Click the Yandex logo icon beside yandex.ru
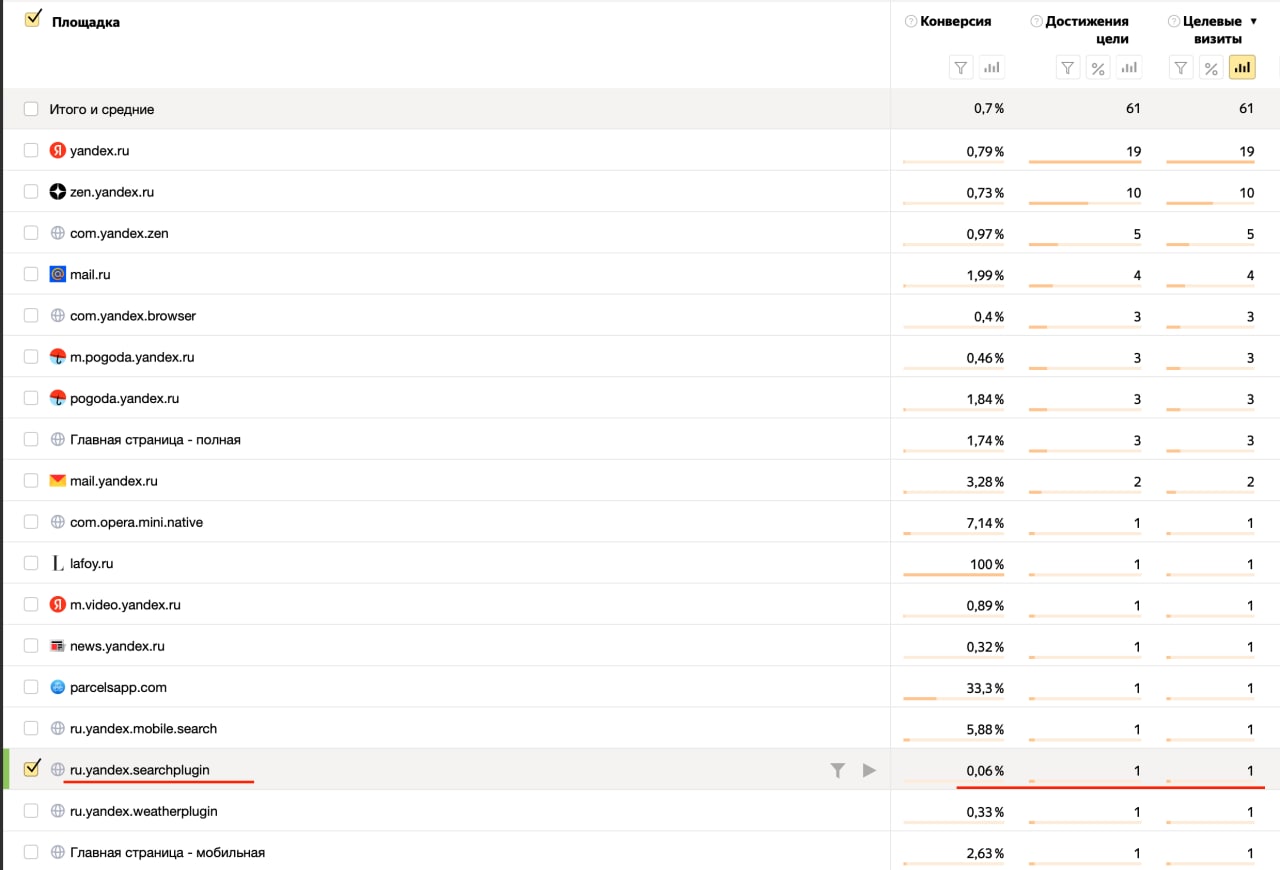The width and height of the screenshot is (1280, 870). pos(58,151)
